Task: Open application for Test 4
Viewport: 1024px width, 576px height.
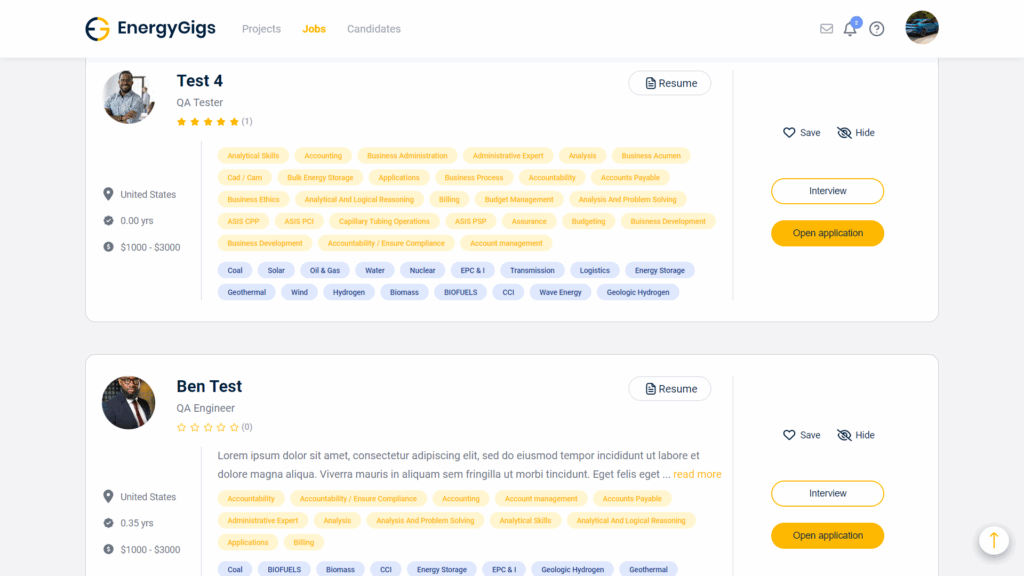Action: tap(827, 233)
